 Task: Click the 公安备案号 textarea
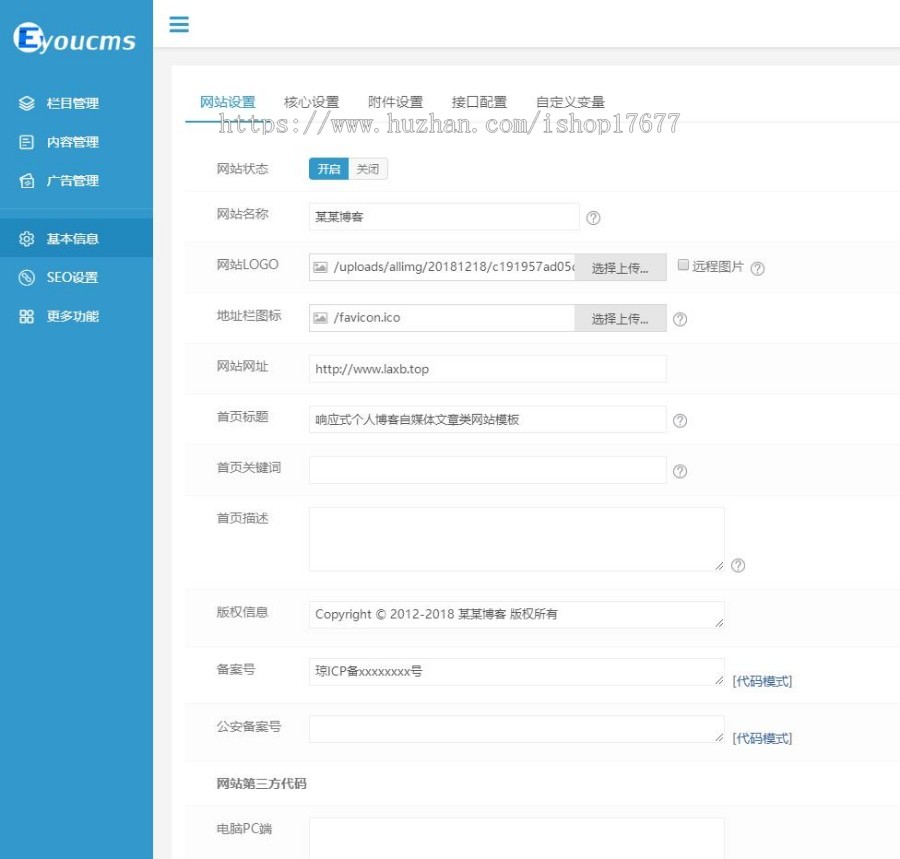[x=517, y=729]
